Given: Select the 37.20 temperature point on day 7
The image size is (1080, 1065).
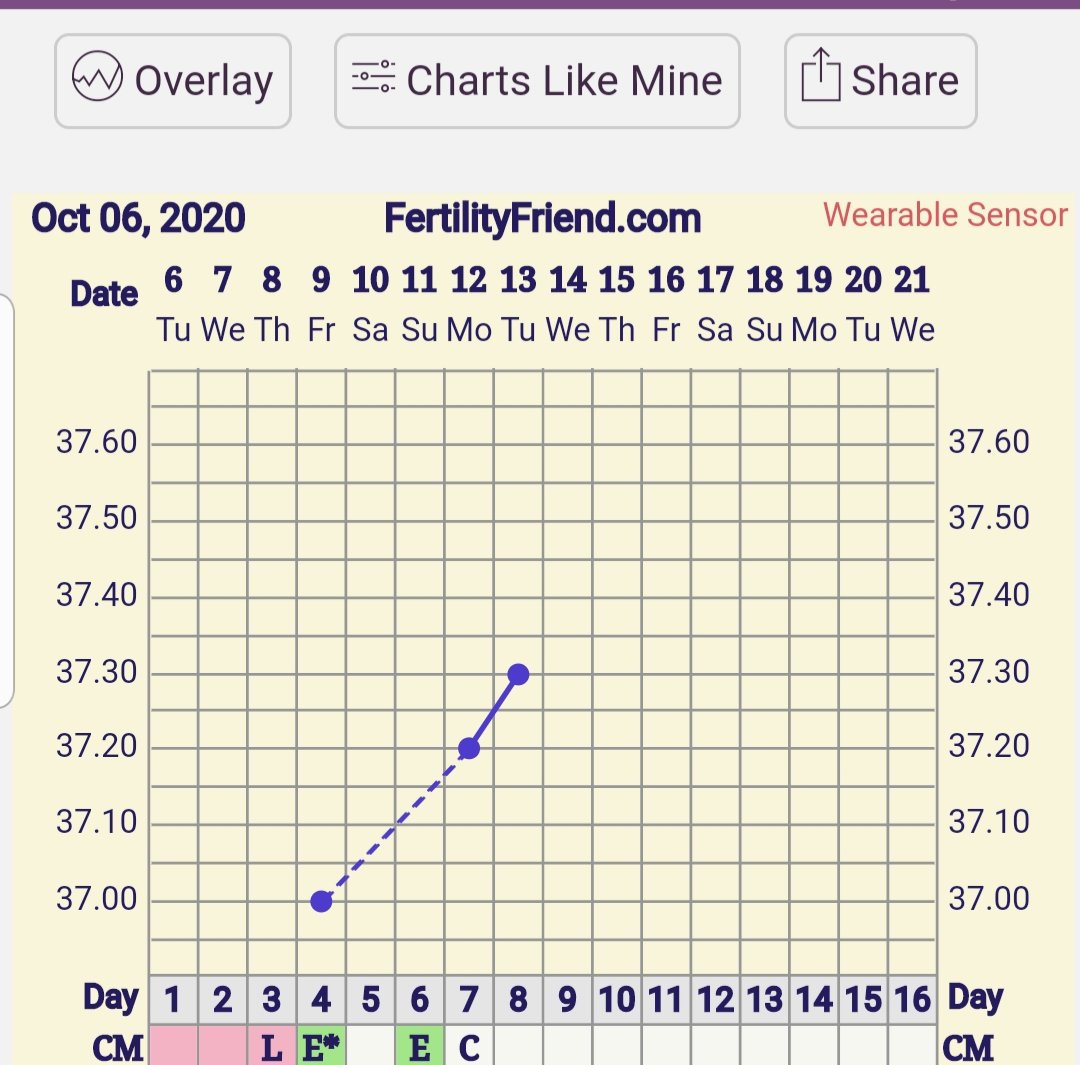Looking at the screenshot, I should 469,748.
